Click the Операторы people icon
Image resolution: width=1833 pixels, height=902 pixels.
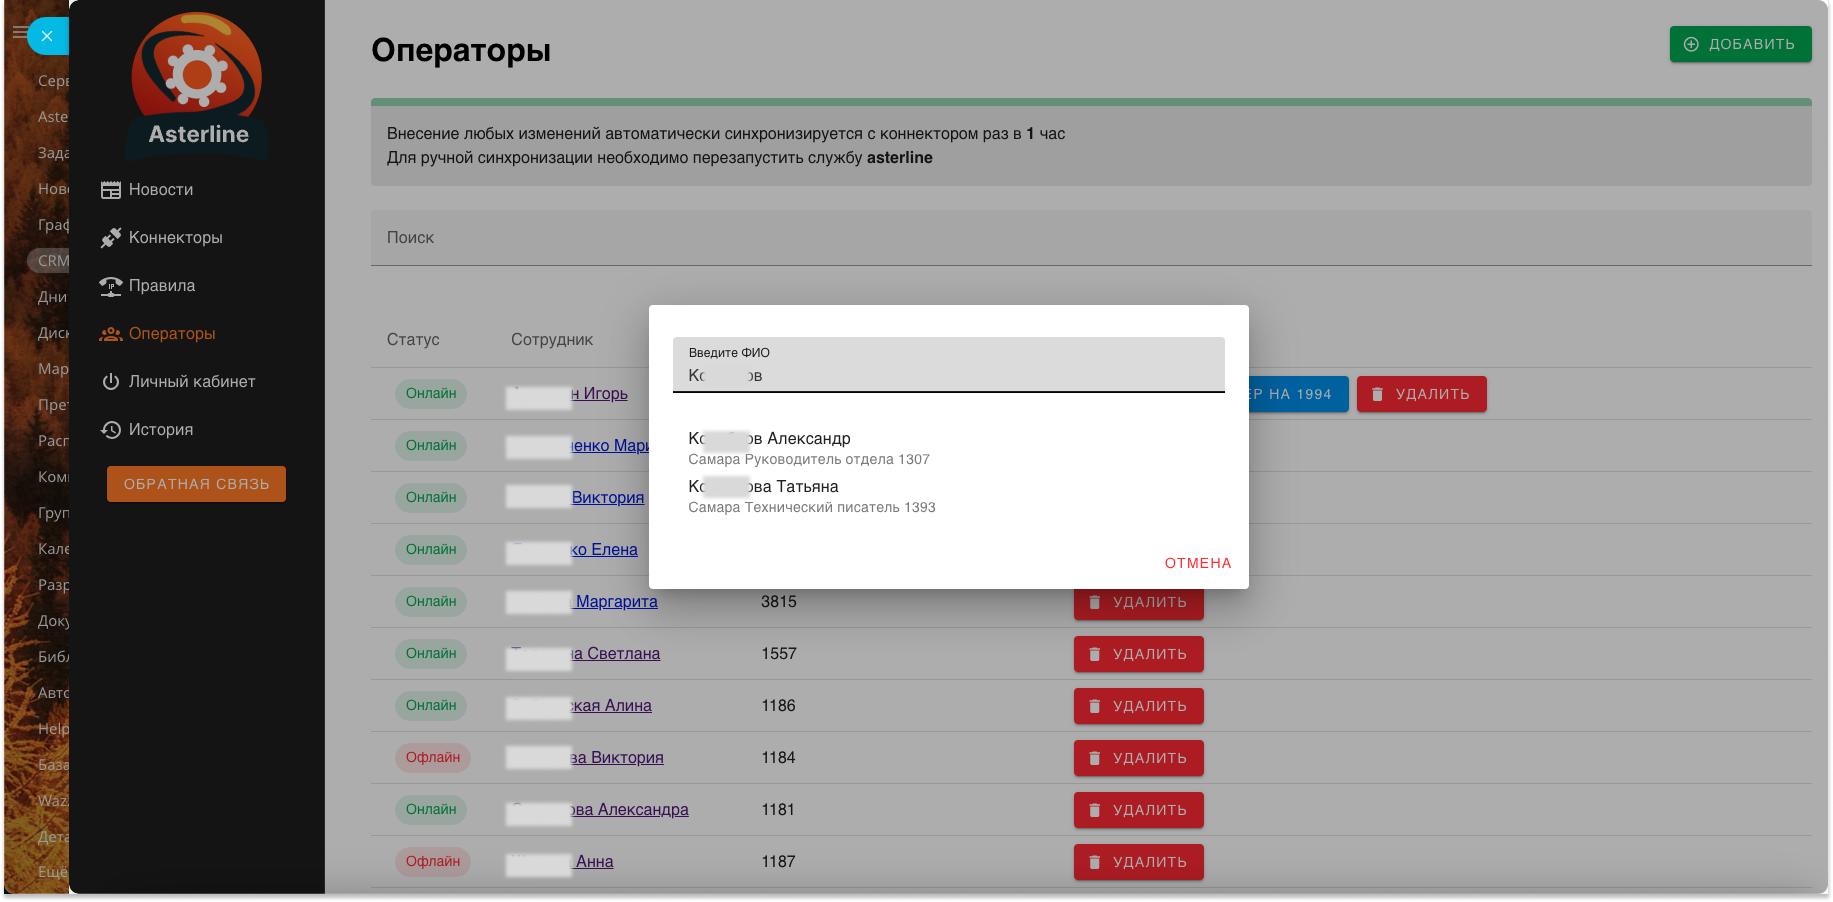coord(111,334)
